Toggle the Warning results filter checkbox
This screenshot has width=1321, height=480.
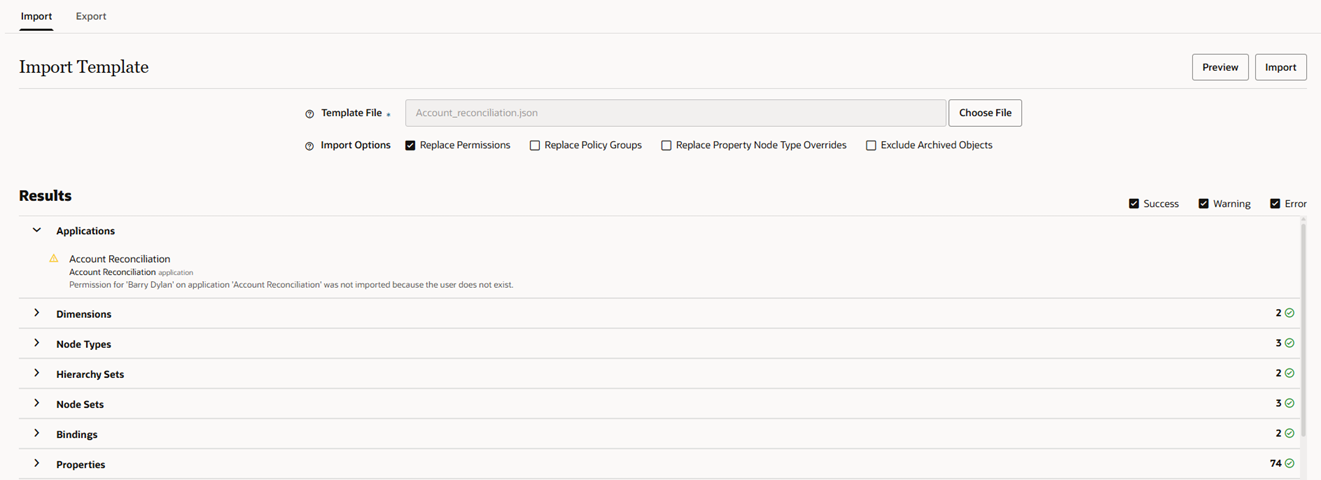[1204, 203]
